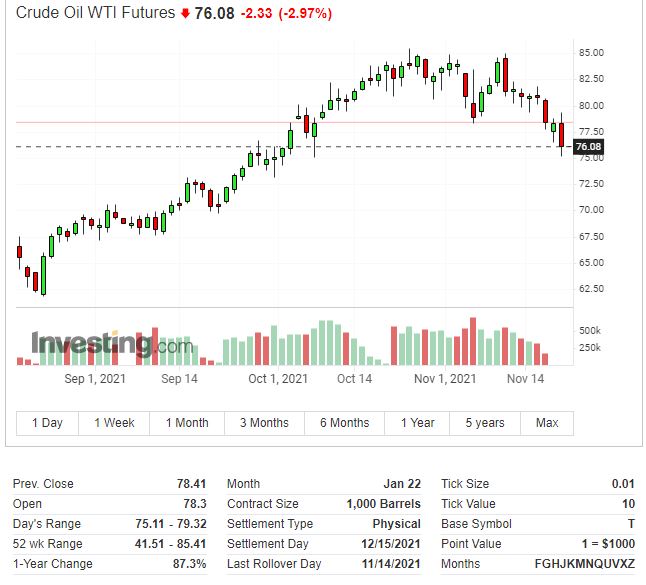
Task: Switch to the 1 Week timeframe
Action: [114, 423]
